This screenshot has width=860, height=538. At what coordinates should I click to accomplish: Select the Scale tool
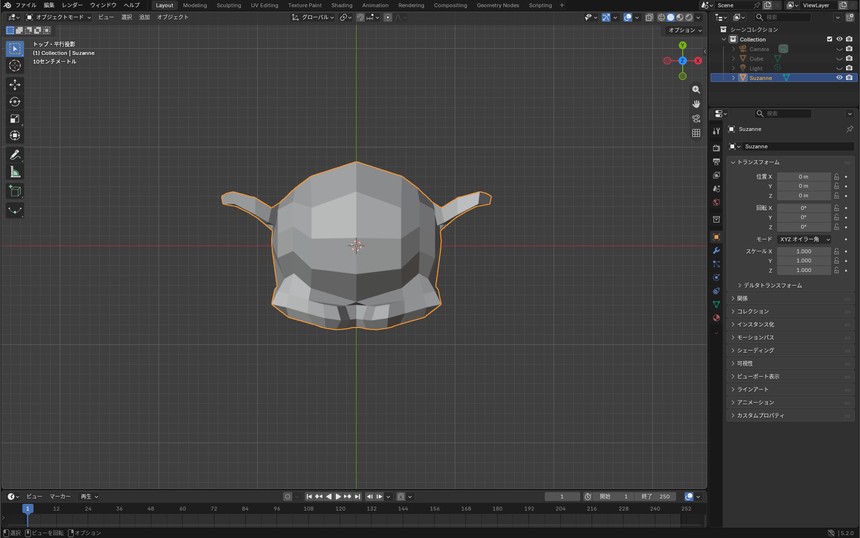(x=15, y=118)
